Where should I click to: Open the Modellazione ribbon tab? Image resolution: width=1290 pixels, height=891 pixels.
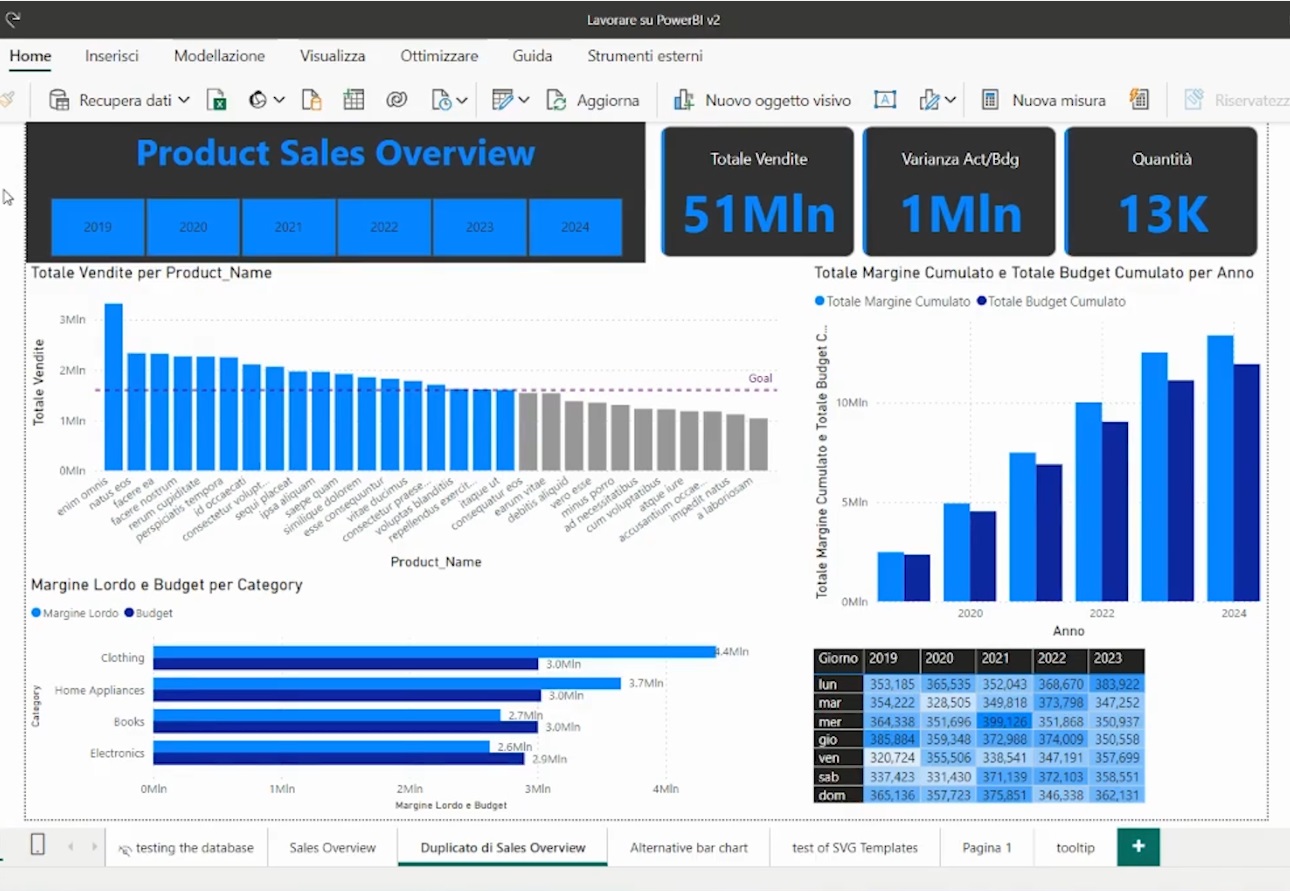(219, 56)
